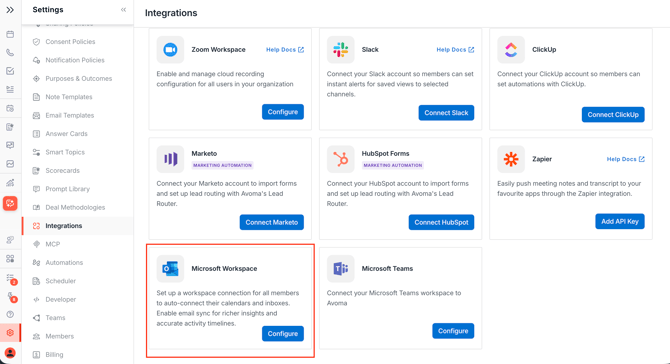Go to Deal Methodologies
Viewport: 670px width, 364px height.
tap(75, 207)
